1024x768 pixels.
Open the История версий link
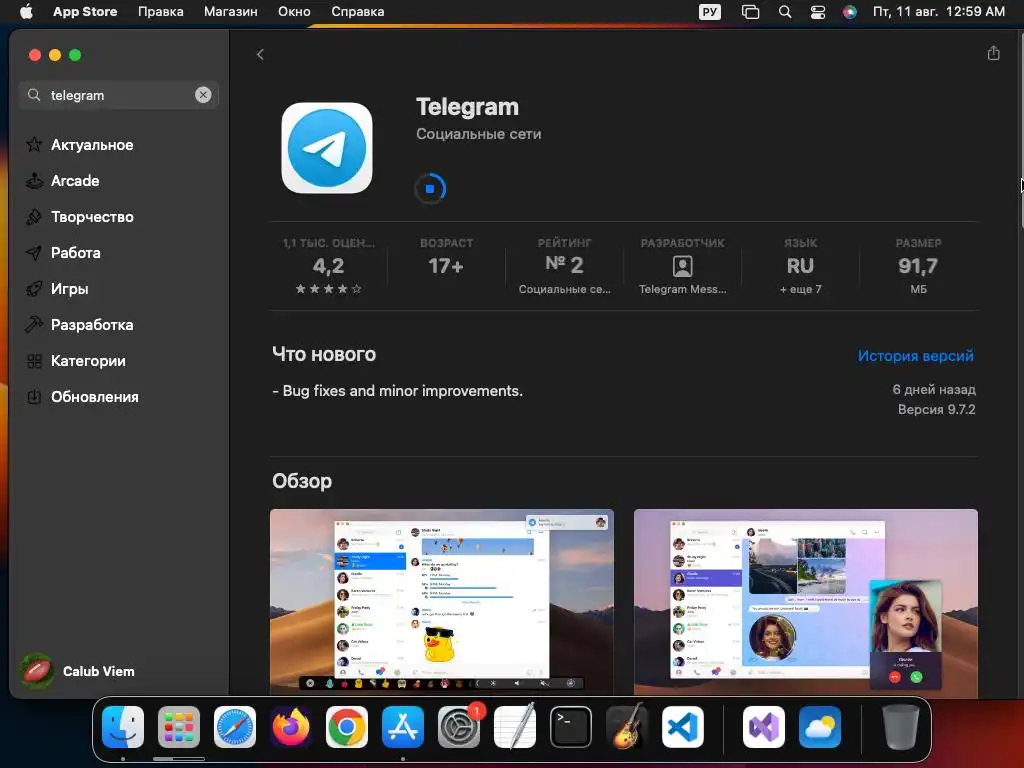[x=915, y=356]
